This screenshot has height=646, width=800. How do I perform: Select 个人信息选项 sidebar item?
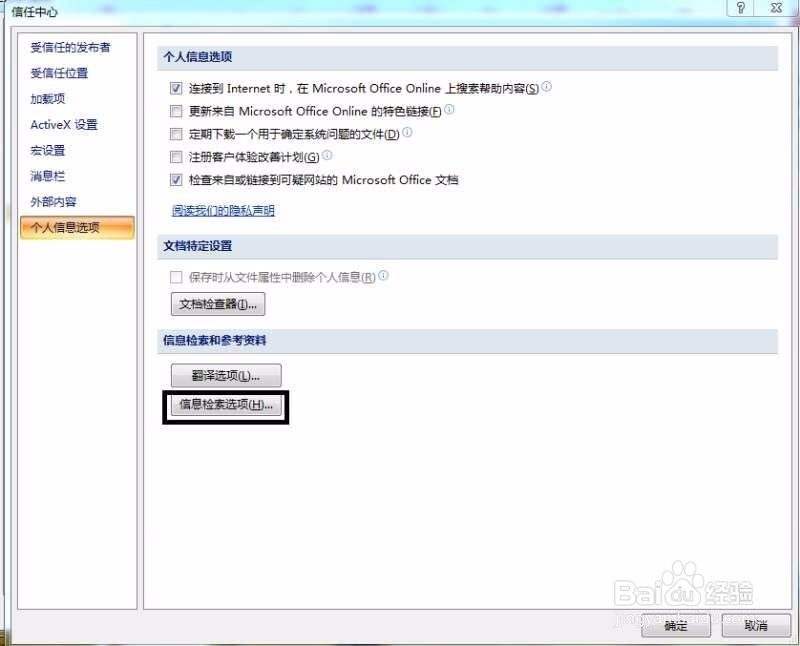pos(77,228)
